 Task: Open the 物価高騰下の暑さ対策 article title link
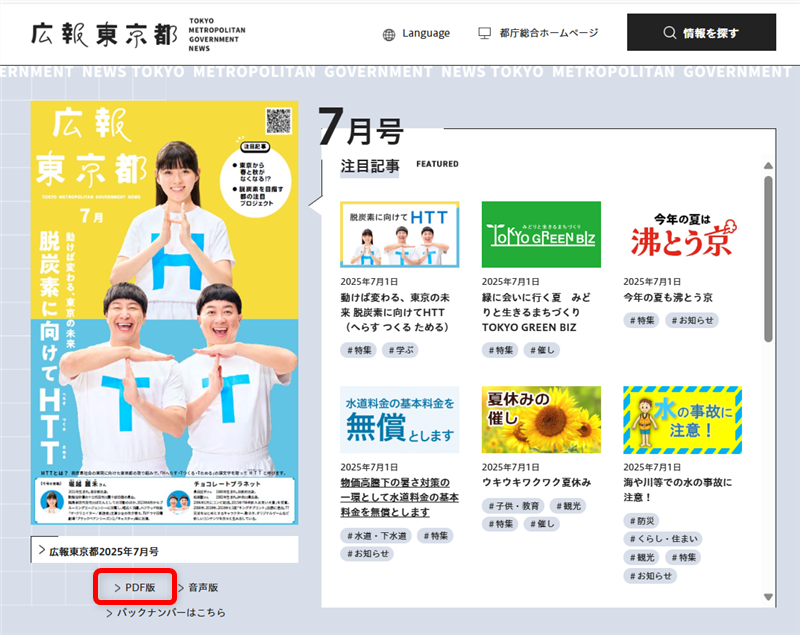coord(399,497)
